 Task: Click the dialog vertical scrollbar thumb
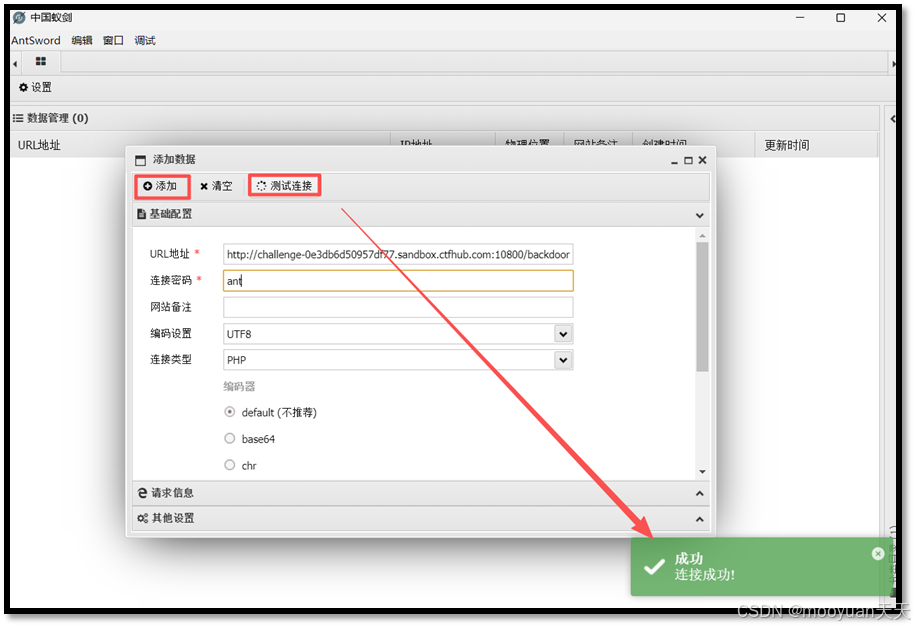[x=703, y=307]
